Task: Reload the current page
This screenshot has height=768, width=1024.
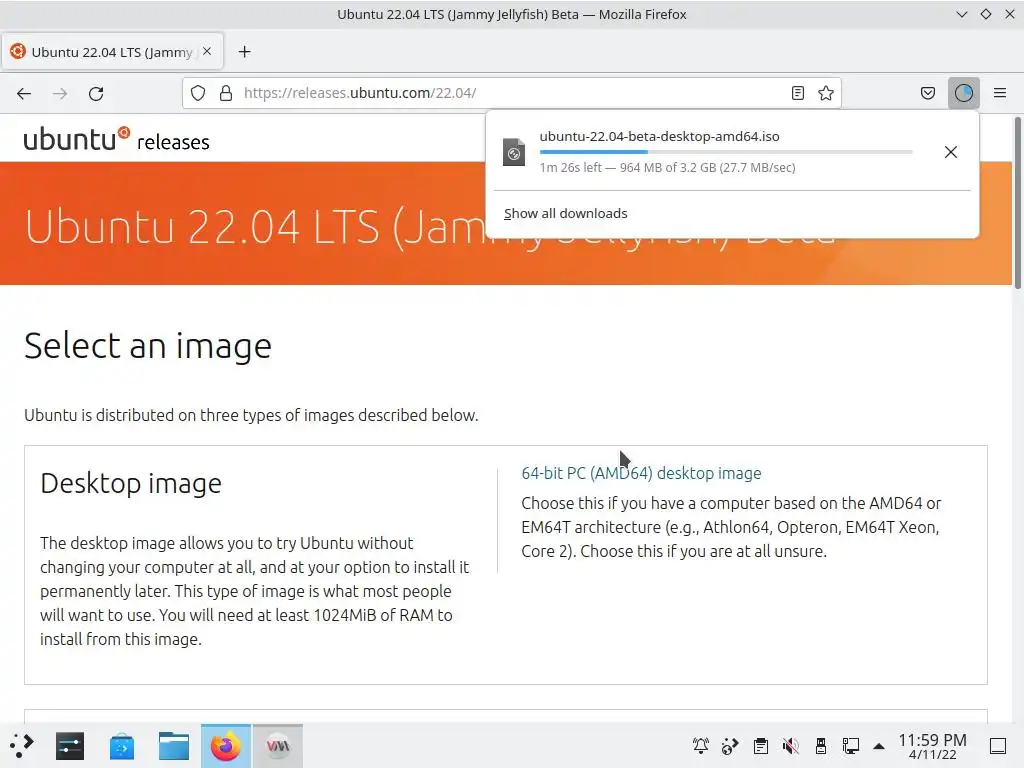Action: click(96, 93)
